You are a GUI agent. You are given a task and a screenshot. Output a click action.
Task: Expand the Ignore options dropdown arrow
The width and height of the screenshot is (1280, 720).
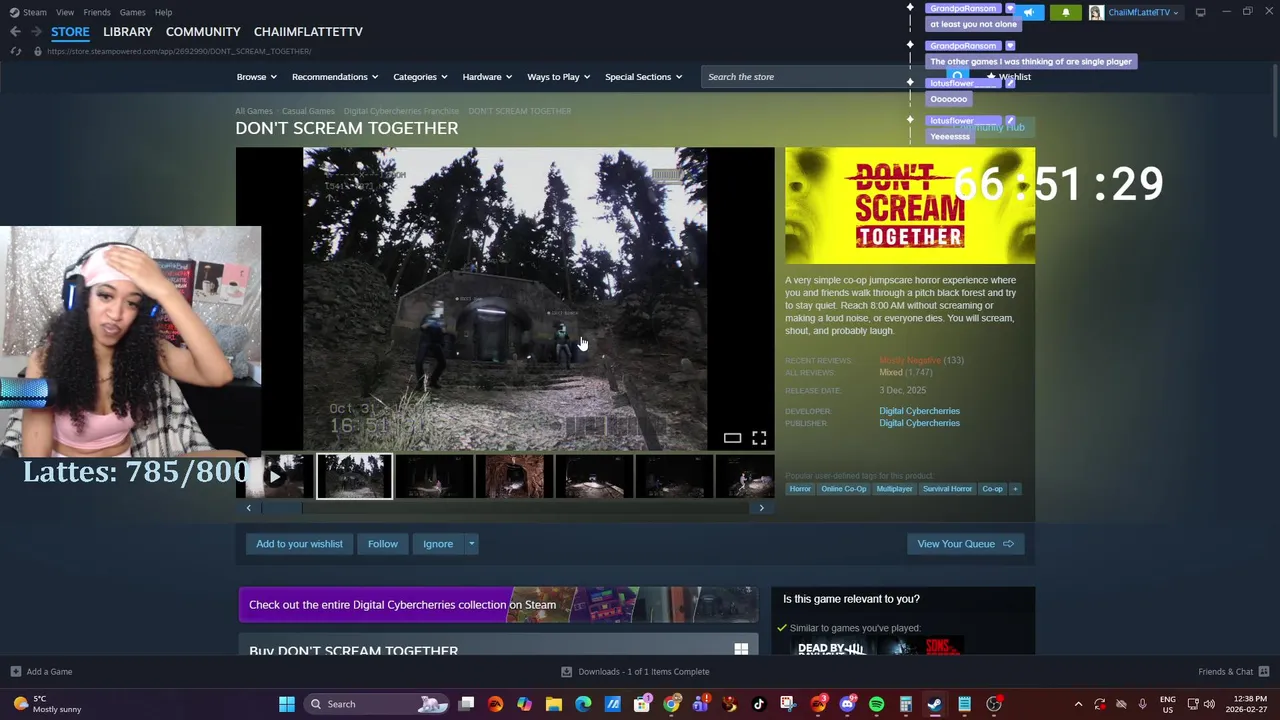[x=471, y=544]
